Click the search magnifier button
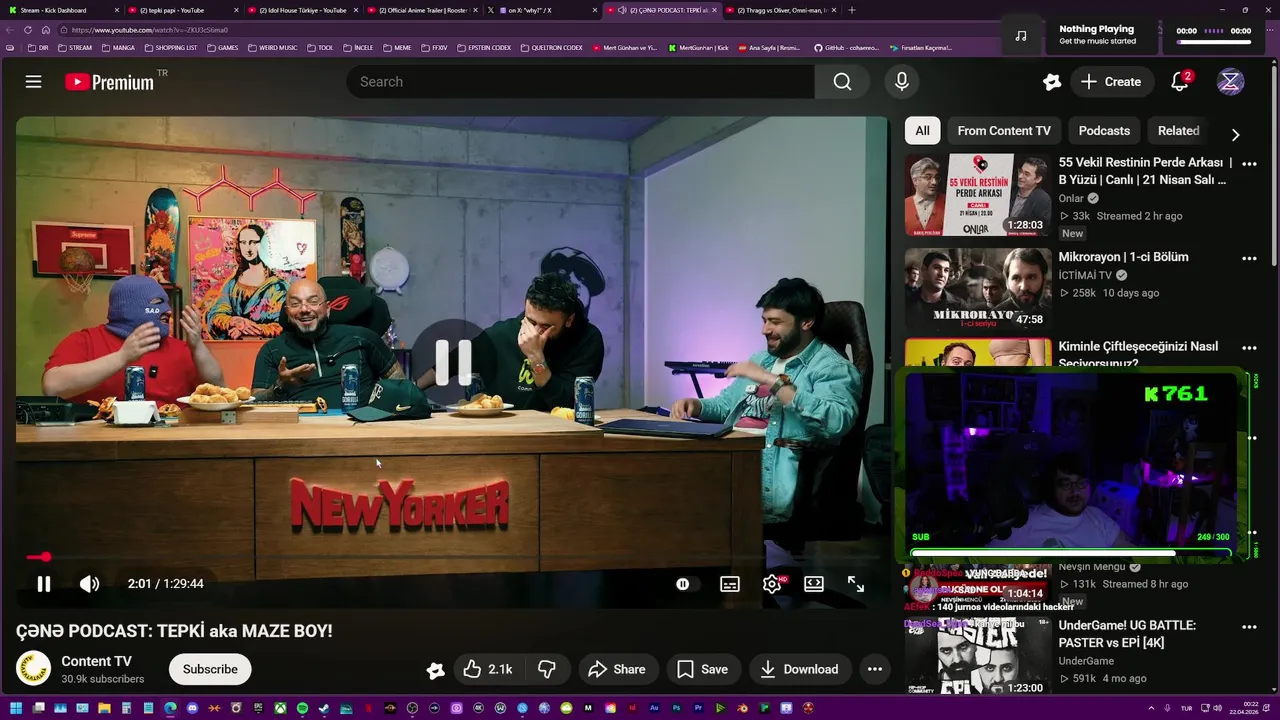1280x720 pixels. pyautogui.click(x=842, y=82)
